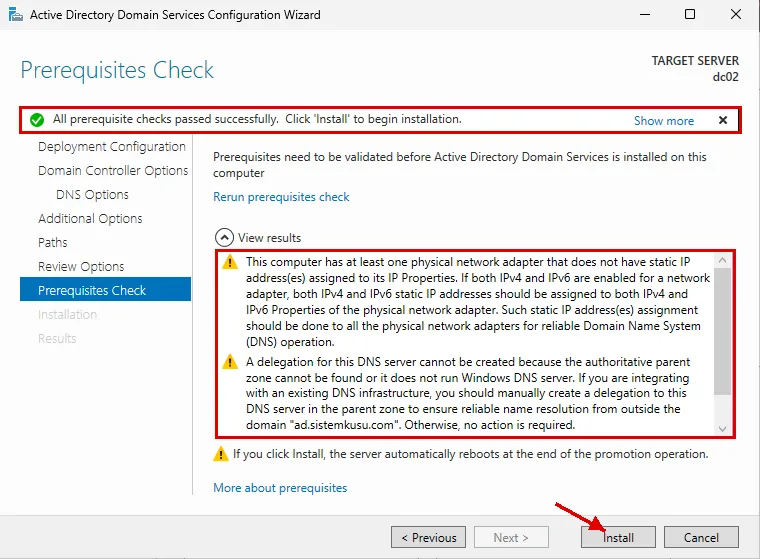Go back with the Previous button

428,537
